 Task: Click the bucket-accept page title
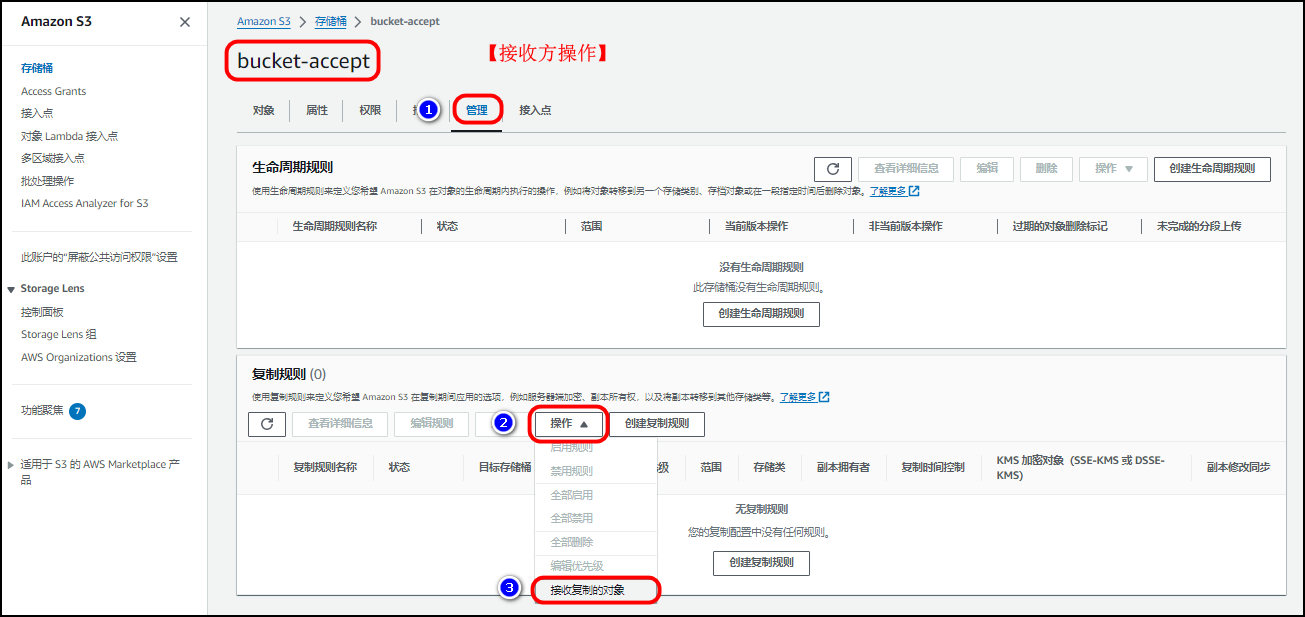tap(303, 61)
